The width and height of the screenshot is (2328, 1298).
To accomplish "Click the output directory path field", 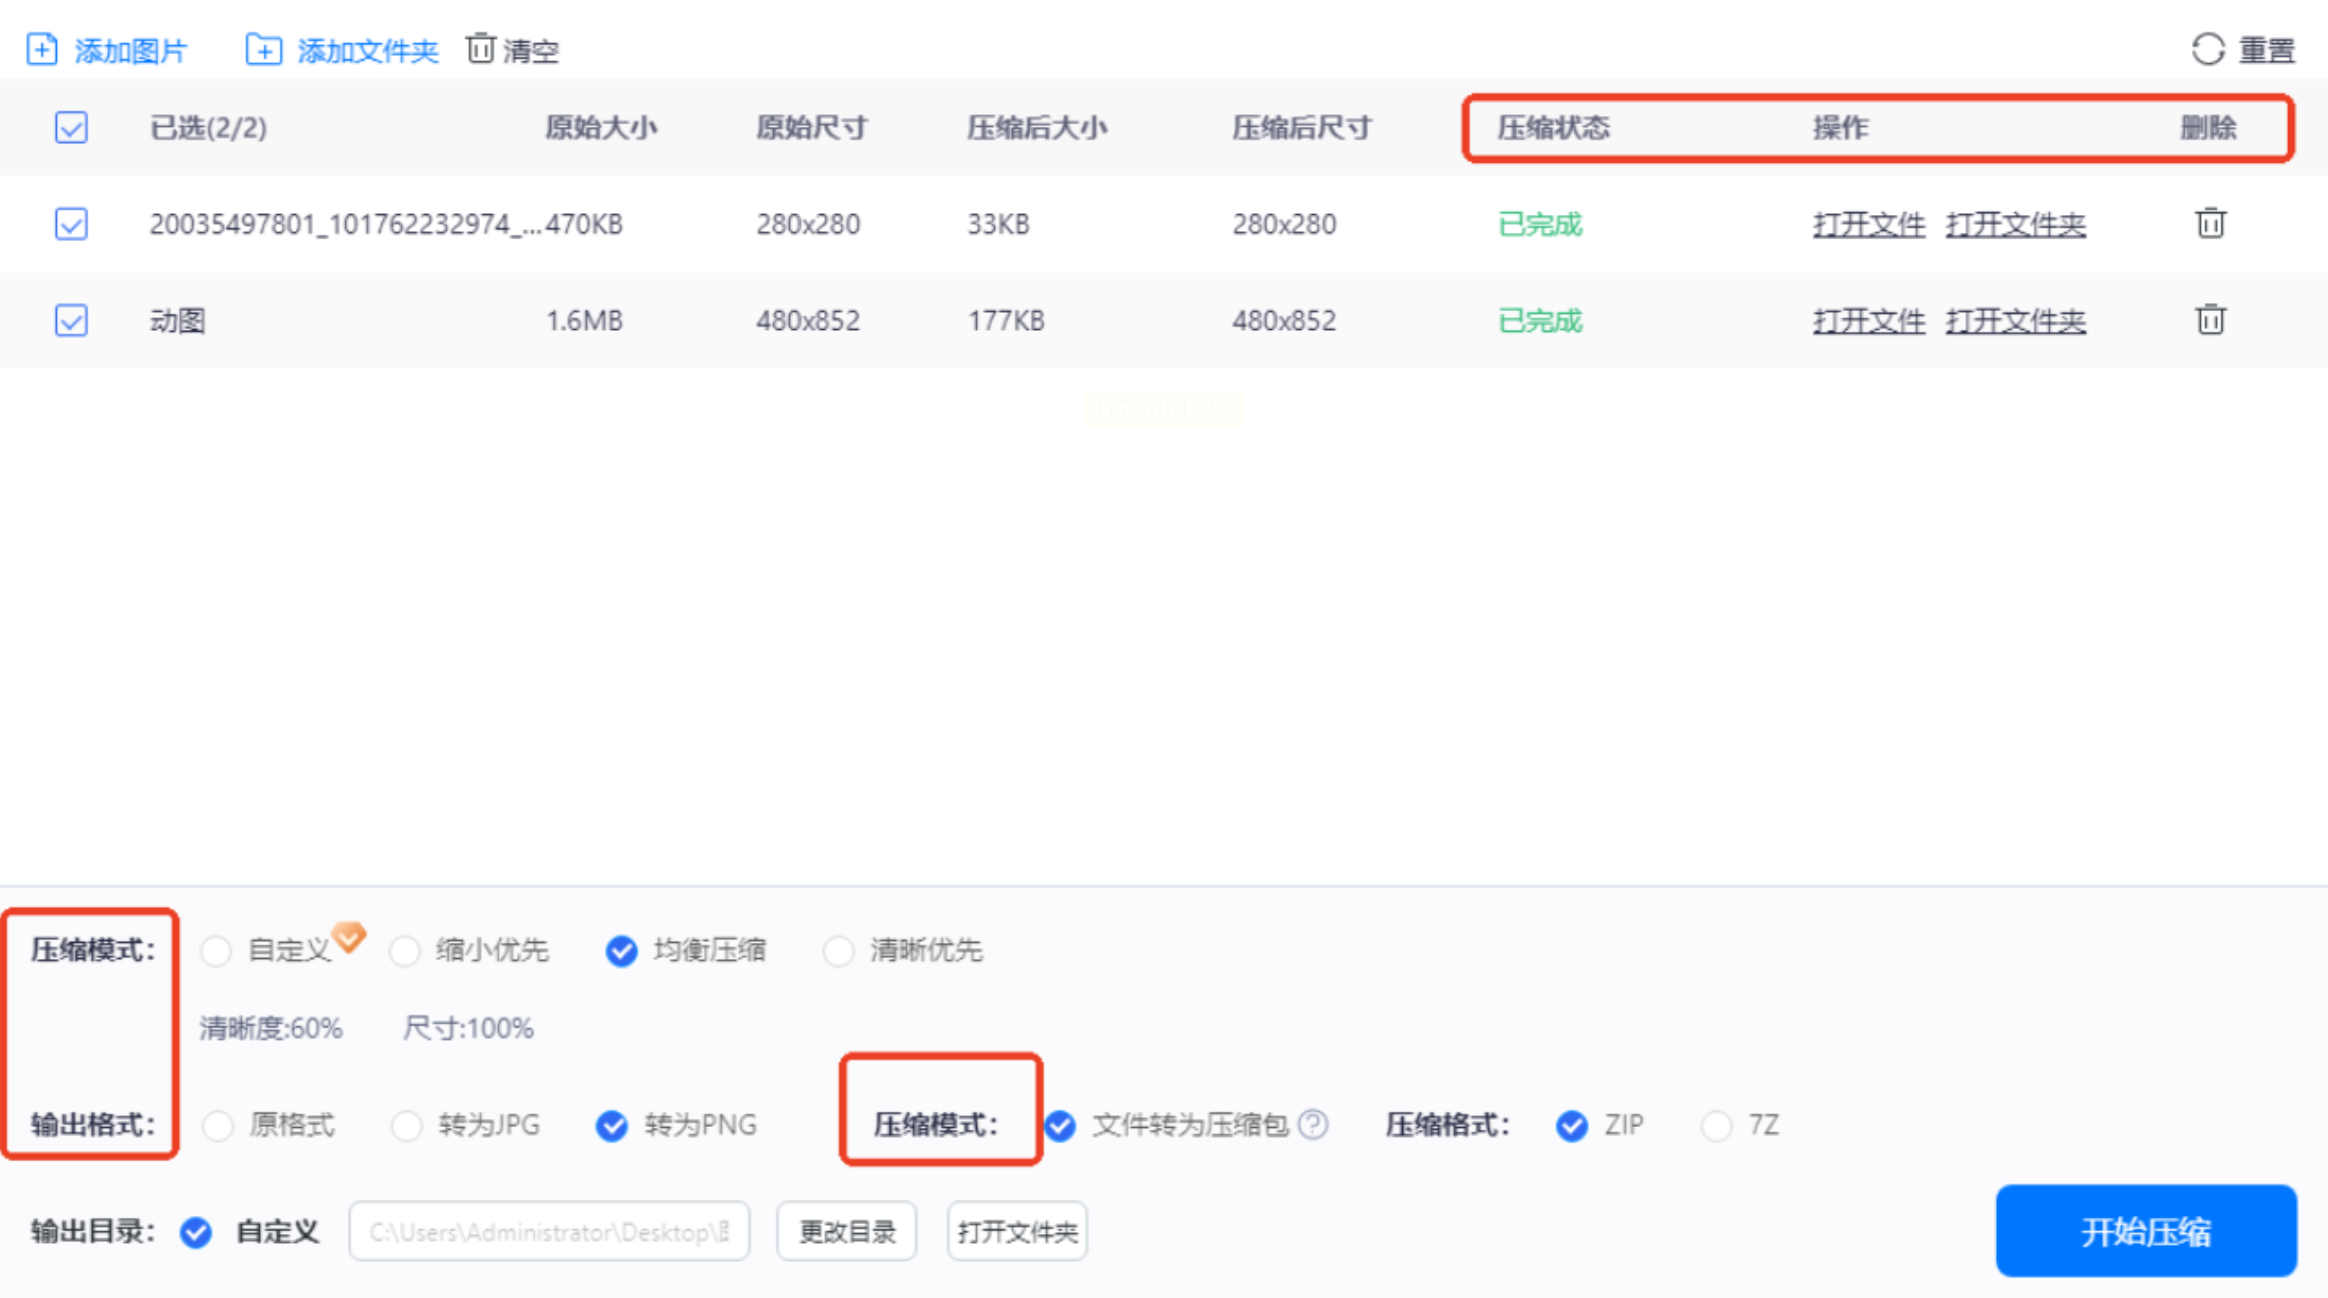I will pos(548,1231).
